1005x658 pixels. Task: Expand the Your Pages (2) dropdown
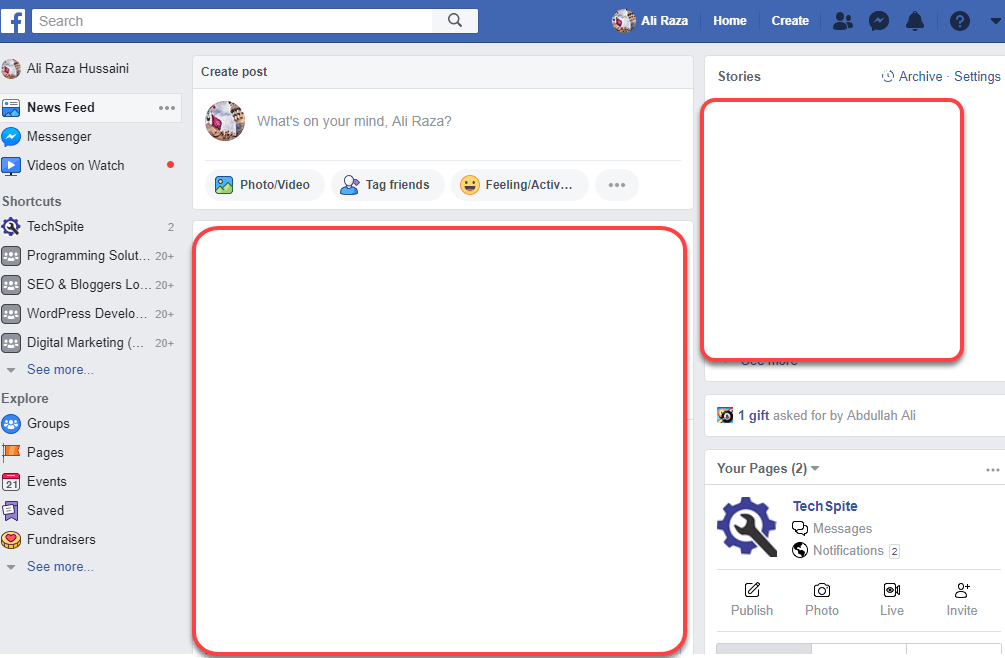tap(815, 469)
